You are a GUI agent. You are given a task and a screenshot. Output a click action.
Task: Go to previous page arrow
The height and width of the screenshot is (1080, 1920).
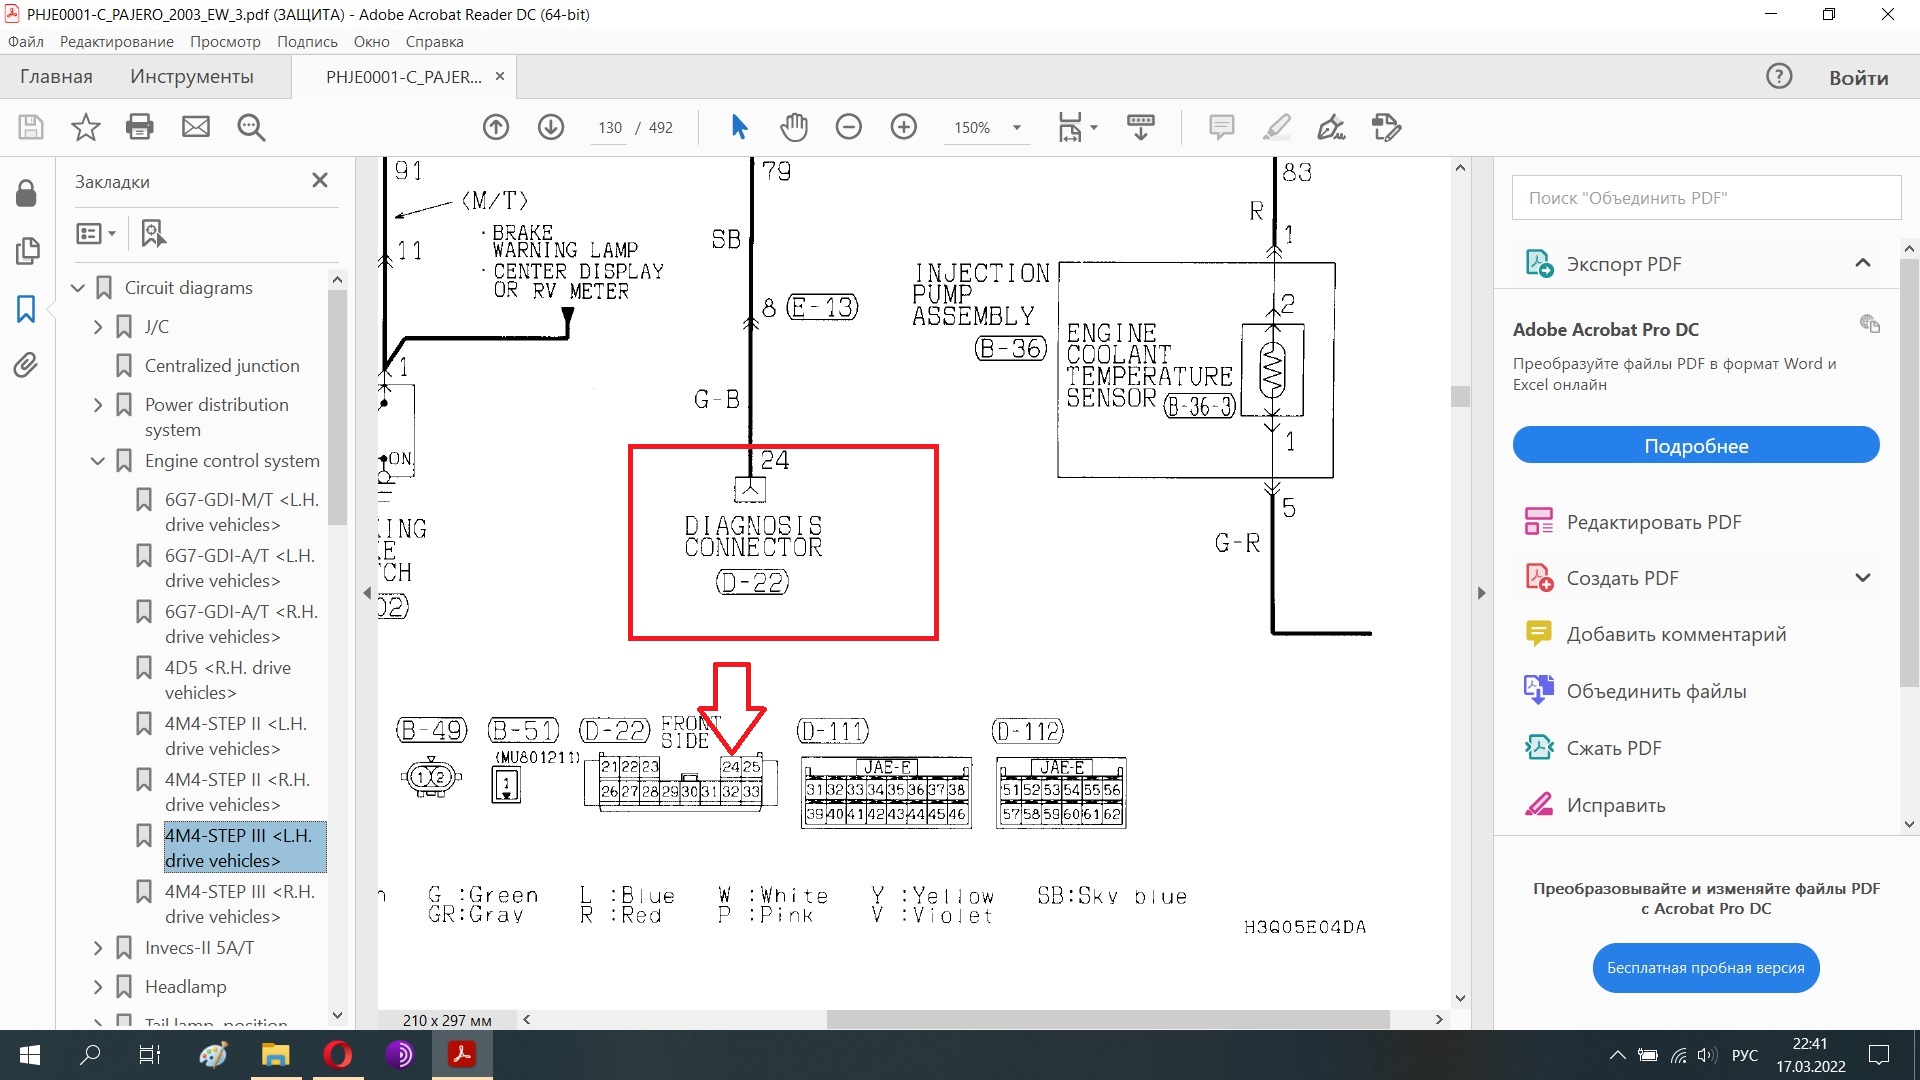coord(496,127)
